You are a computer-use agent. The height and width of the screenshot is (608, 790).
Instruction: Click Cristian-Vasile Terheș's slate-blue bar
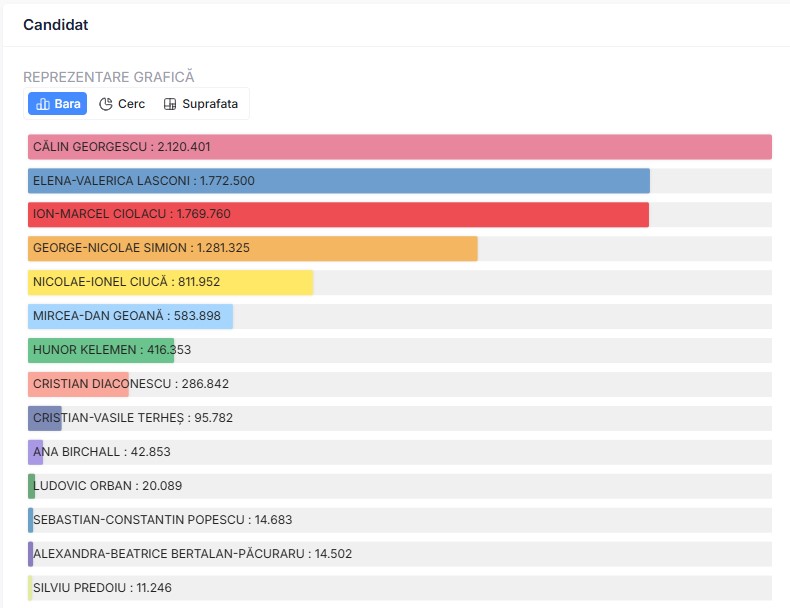click(45, 419)
